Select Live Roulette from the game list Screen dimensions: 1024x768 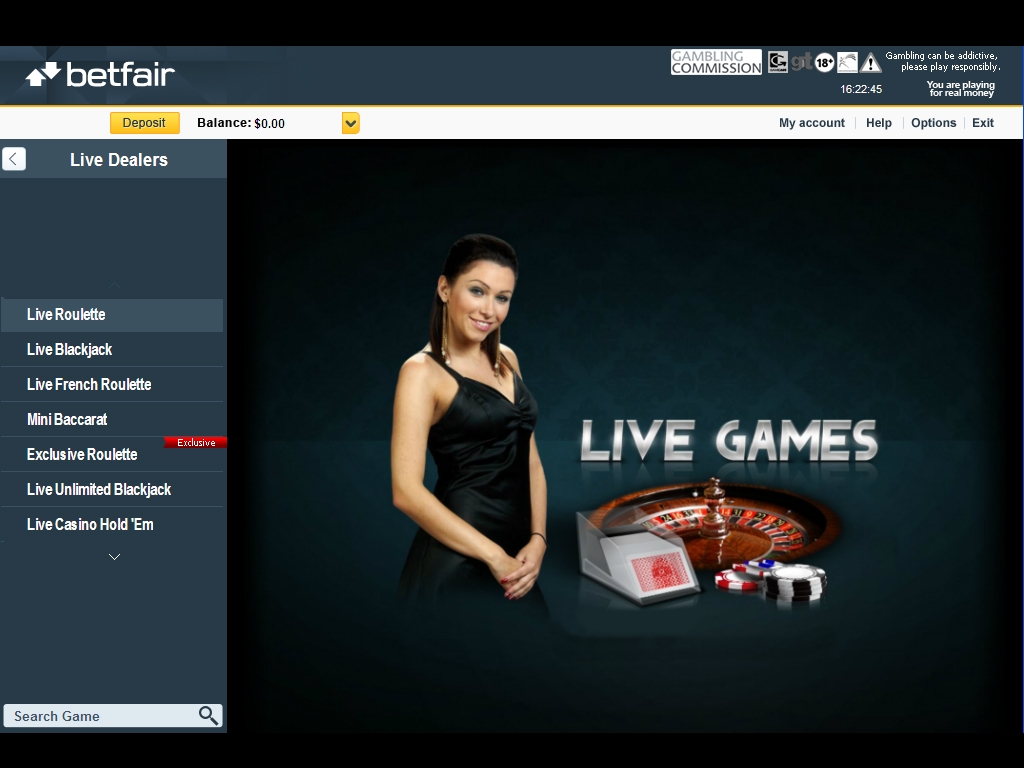tap(66, 314)
